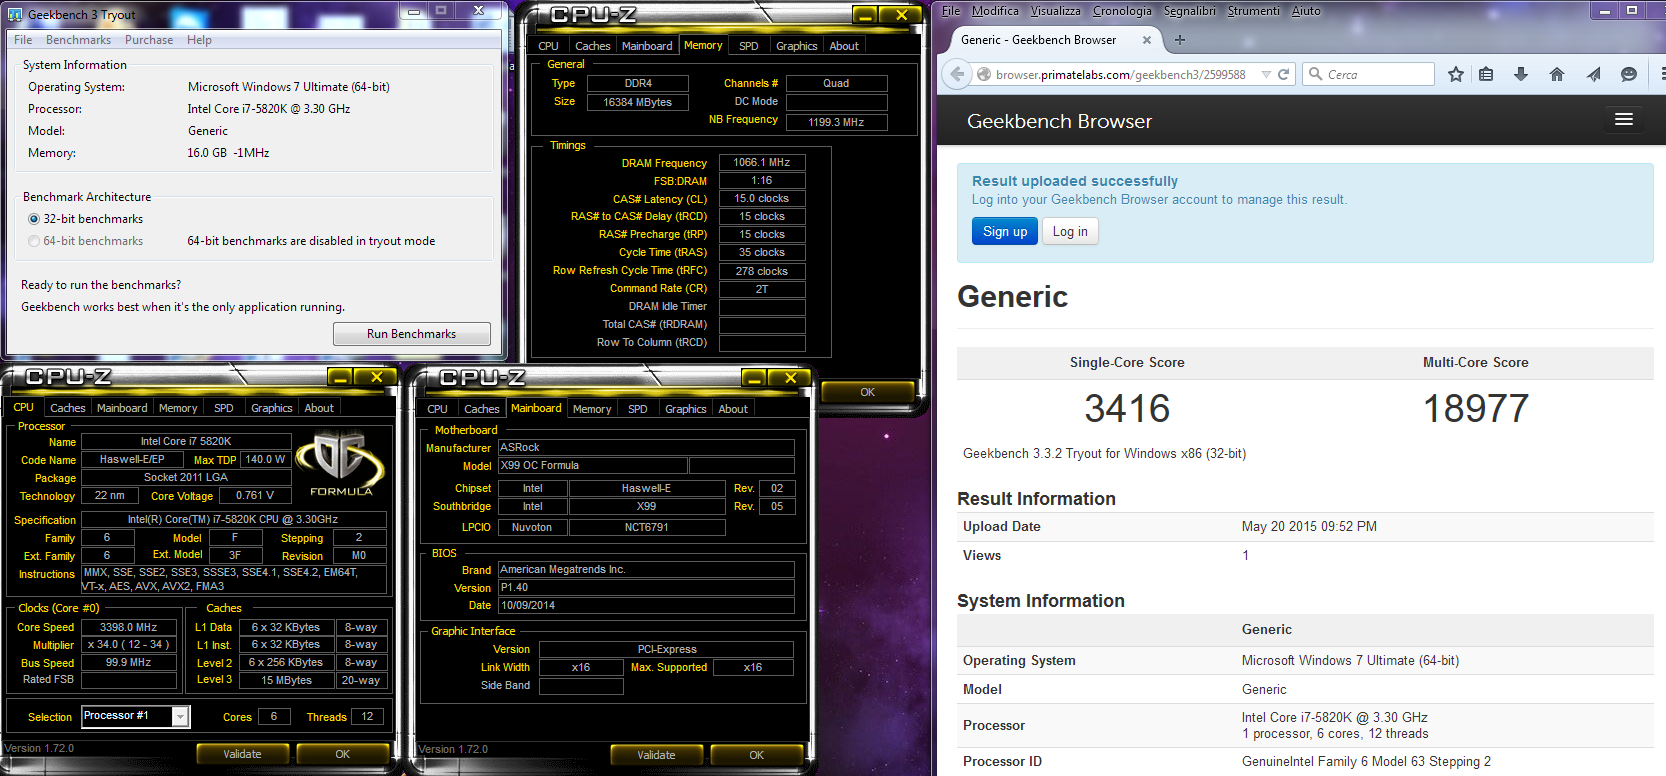The image size is (1666, 776).
Task: Close the Generic - Geekbench Browser tab
Action: click(1147, 40)
